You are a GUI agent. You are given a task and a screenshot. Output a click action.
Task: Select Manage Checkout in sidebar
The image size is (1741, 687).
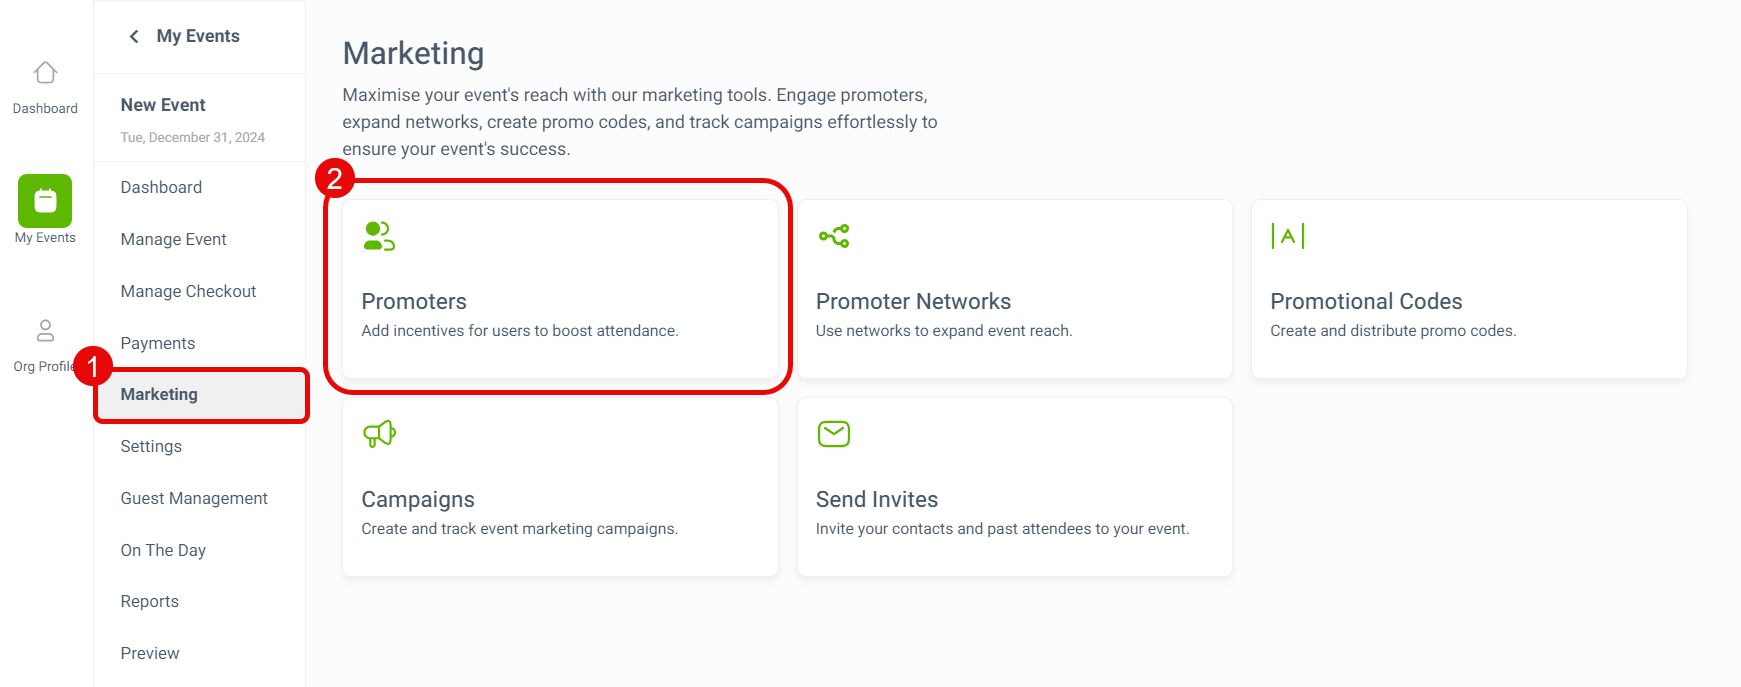188,291
